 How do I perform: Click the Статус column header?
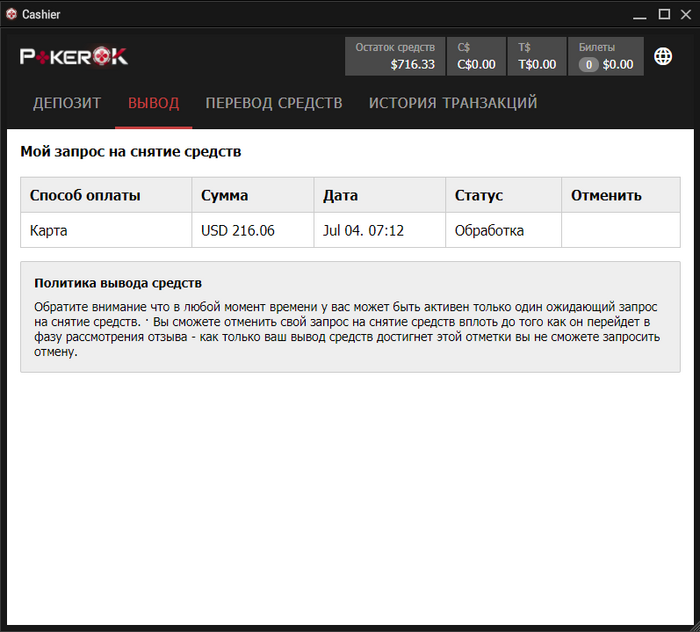[x=503, y=195]
